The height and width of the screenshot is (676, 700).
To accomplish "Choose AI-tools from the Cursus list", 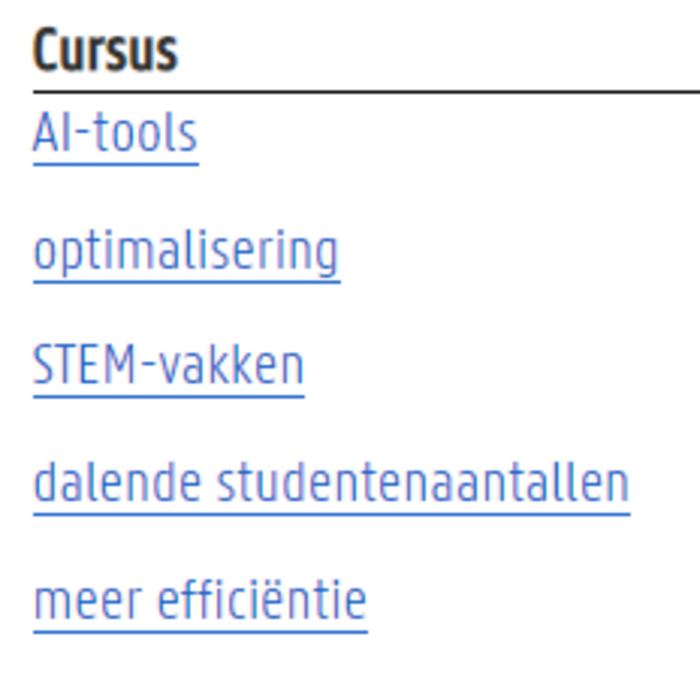I will pyautogui.click(x=116, y=133).
